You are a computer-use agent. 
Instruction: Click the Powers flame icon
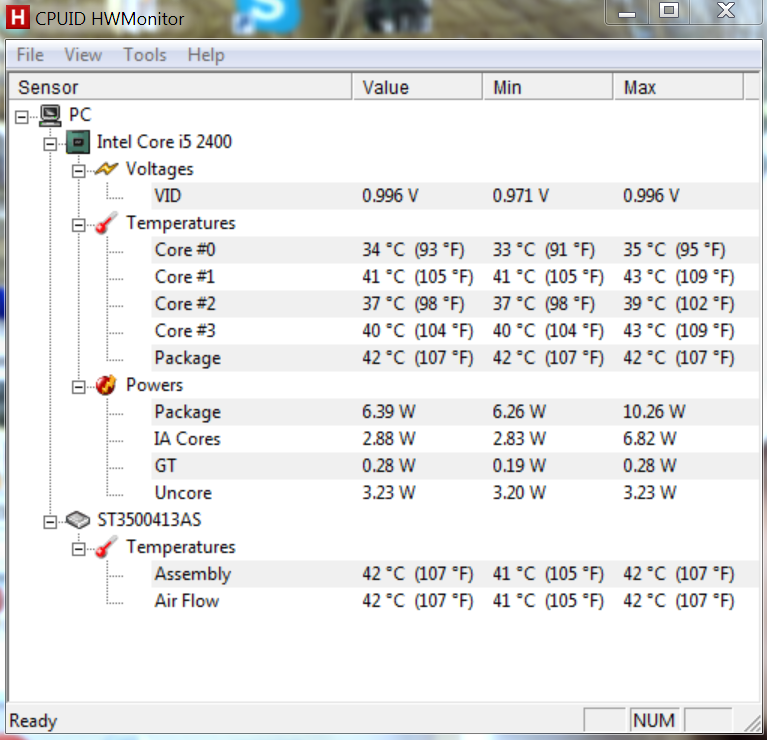click(x=106, y=385)
